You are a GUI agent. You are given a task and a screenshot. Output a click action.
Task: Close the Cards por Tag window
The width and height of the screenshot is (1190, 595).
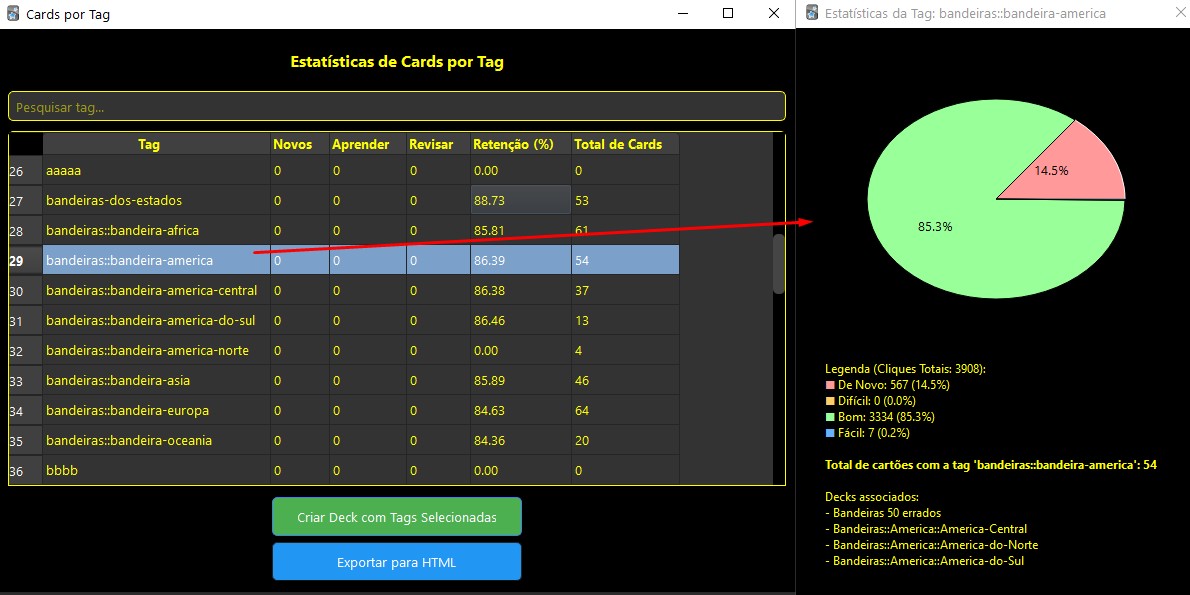773,14
